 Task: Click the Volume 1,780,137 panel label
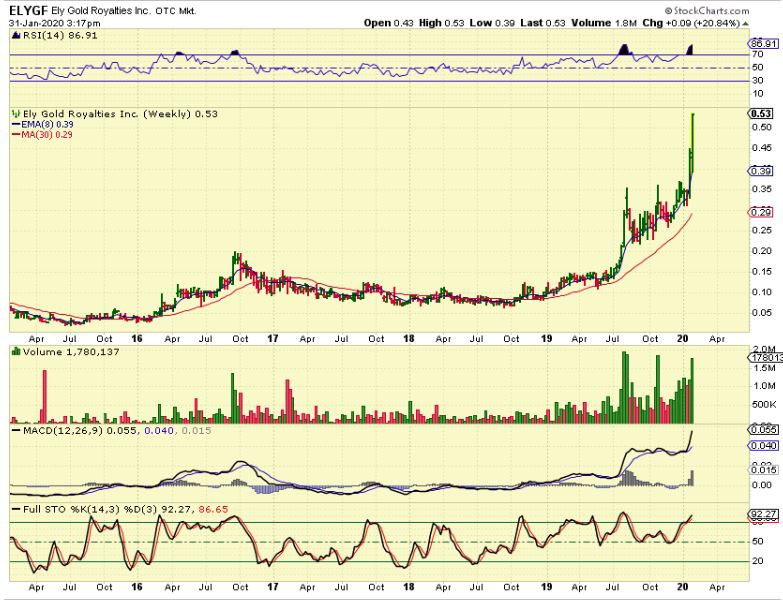[71, 352]
